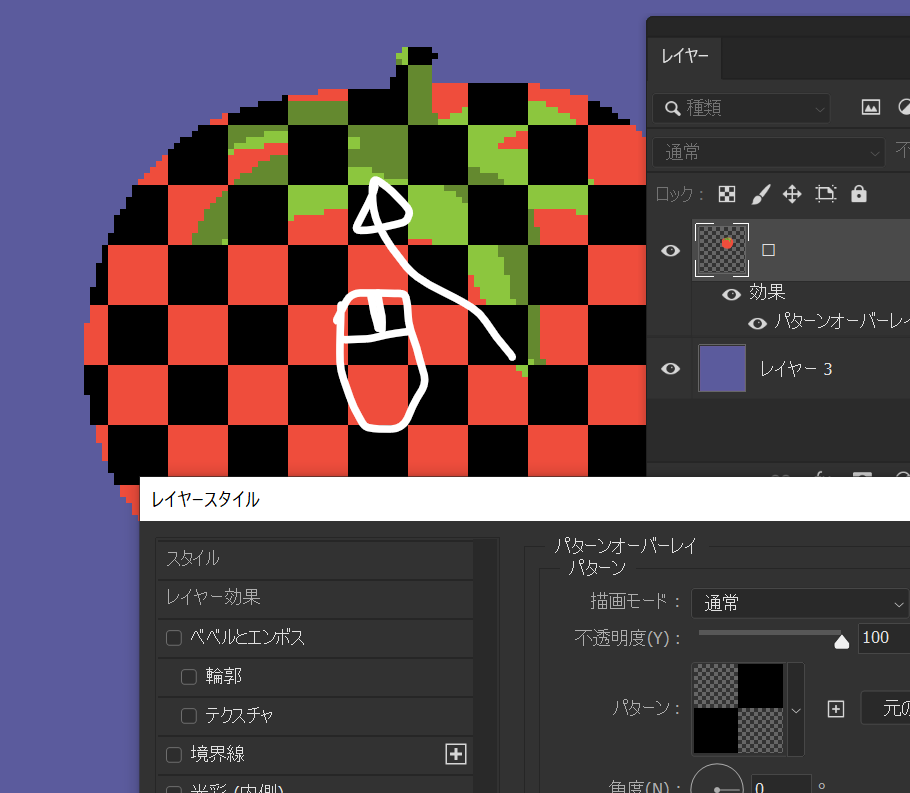Image resolution: width=910 pixels, height=793 pixels.
Task: Select the レイヤー panel tab
Action: point(684,57)
